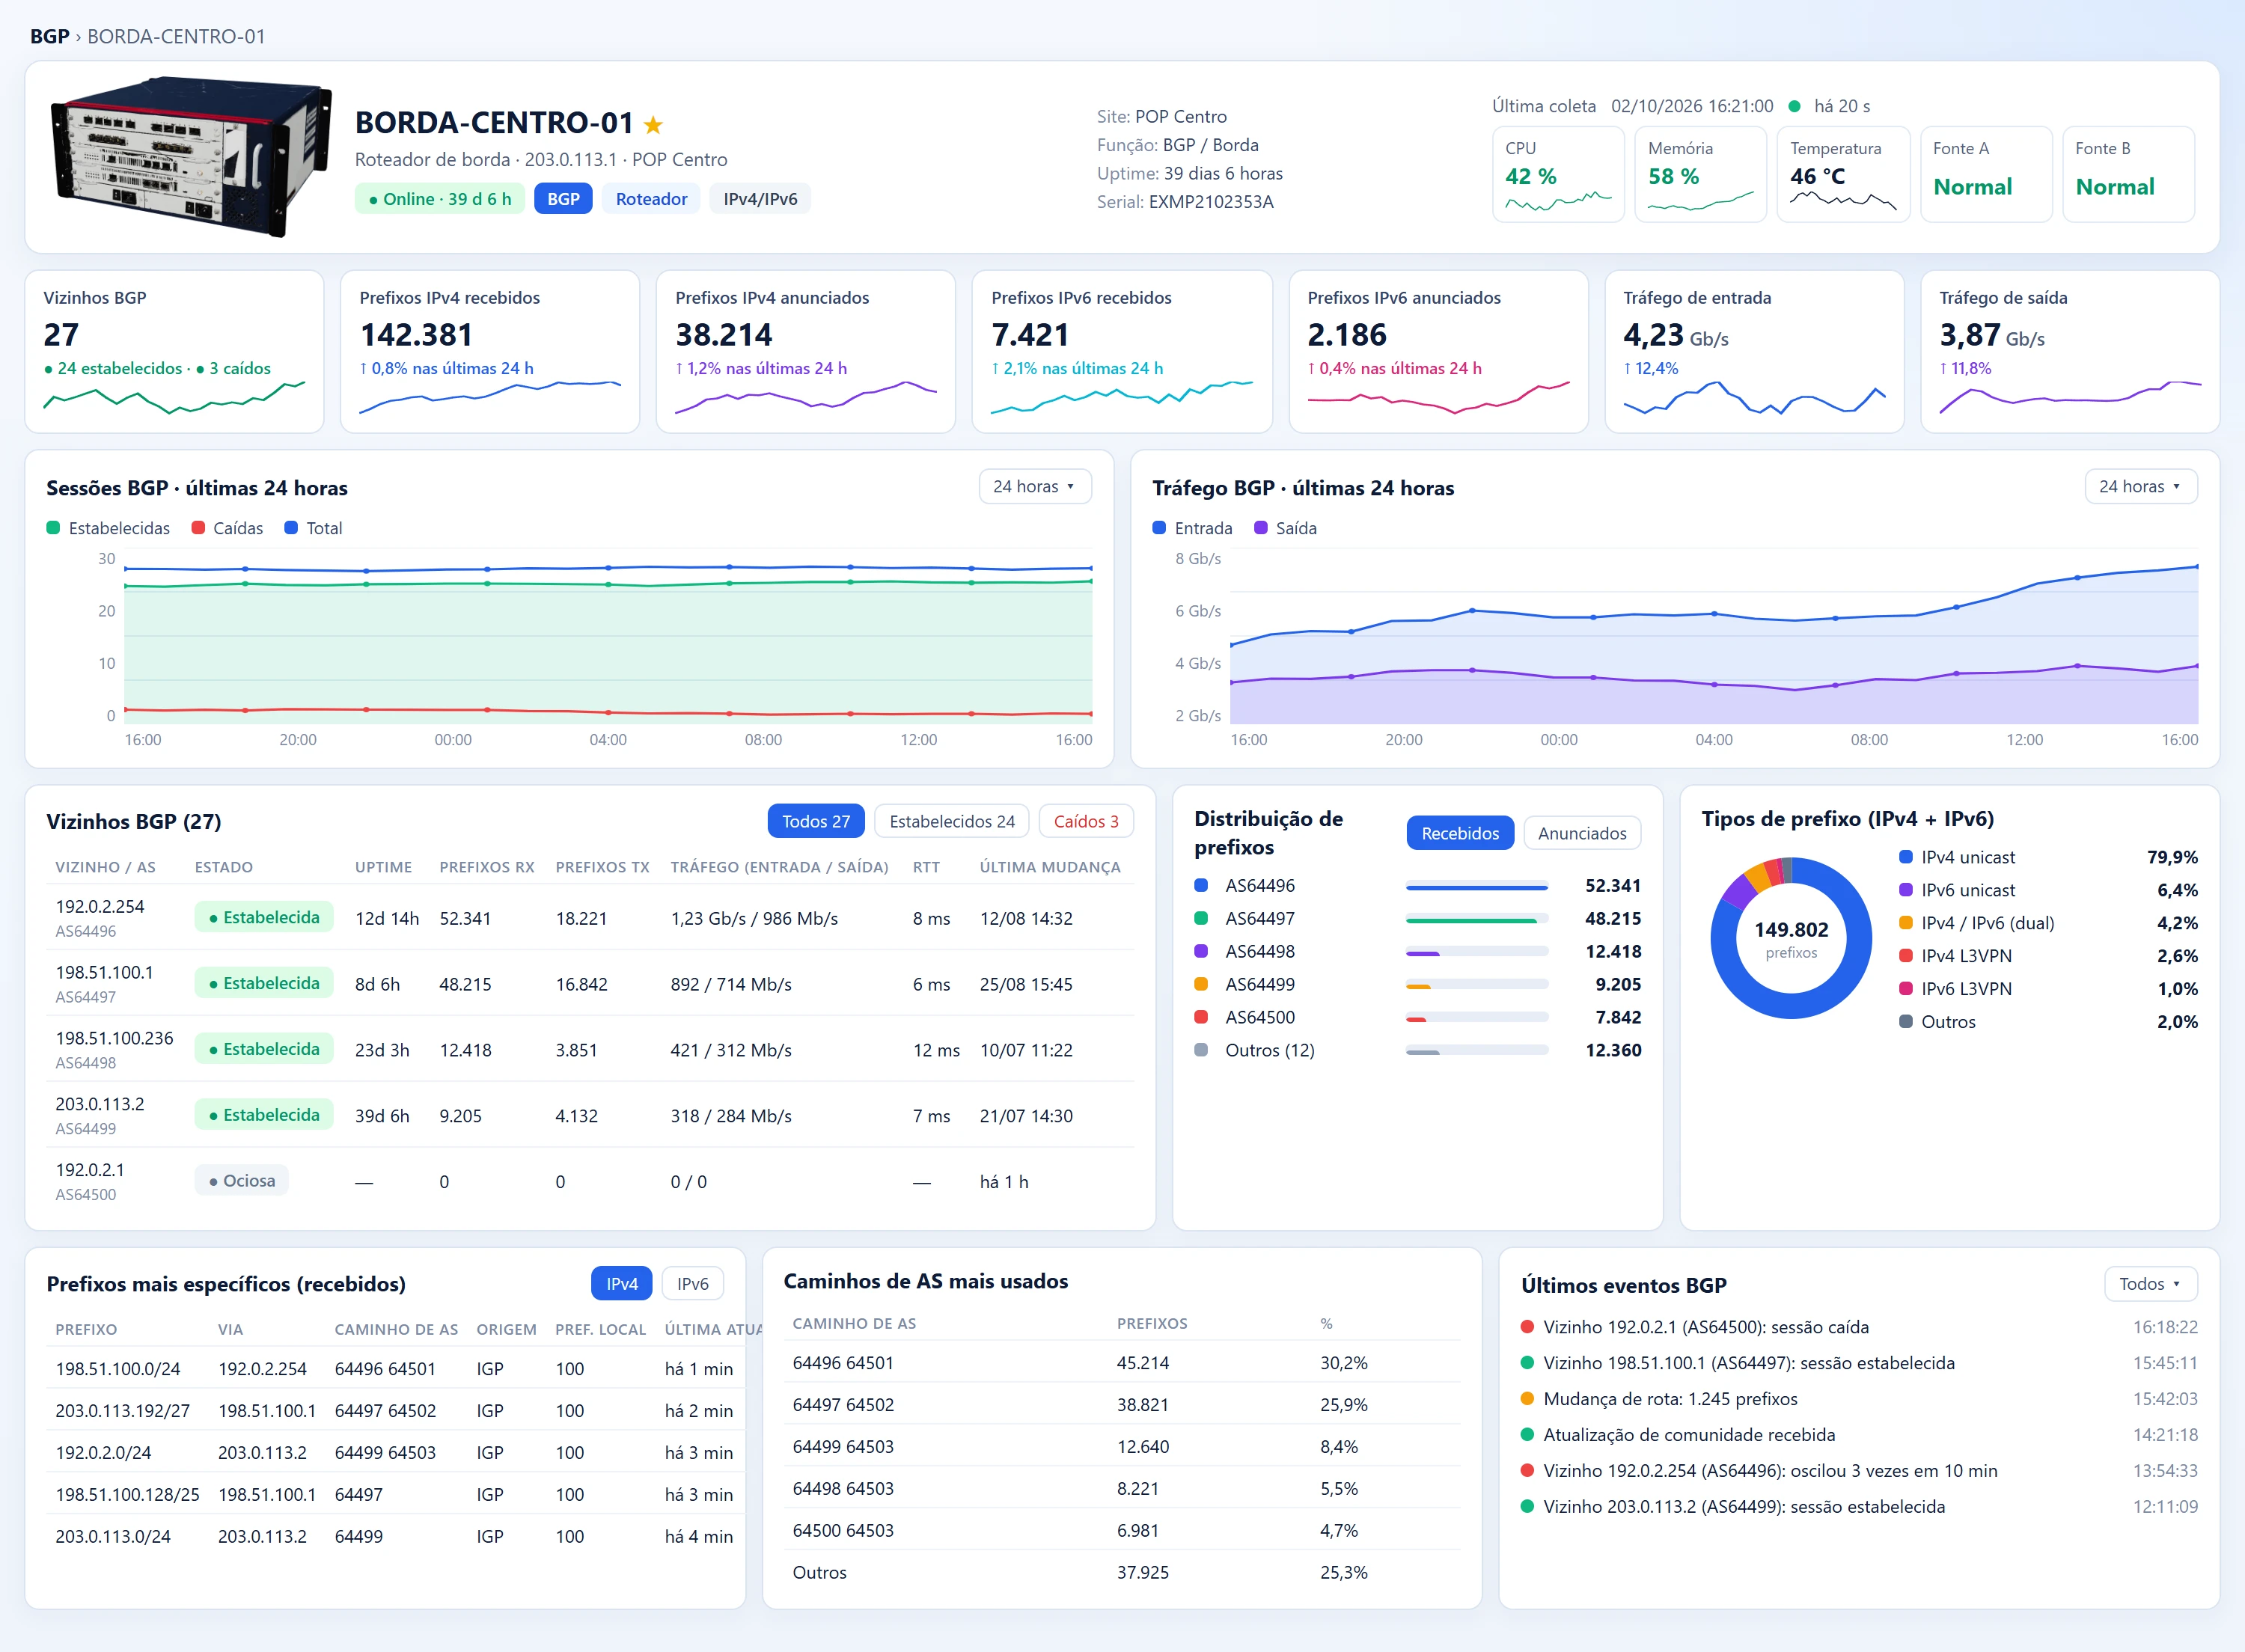Image resolution: width=2245 pixels, height=1652 pixels.
Task: Switch to the IPv6 tab in Prefixos mais específicos
Action: click(692, 1284)
